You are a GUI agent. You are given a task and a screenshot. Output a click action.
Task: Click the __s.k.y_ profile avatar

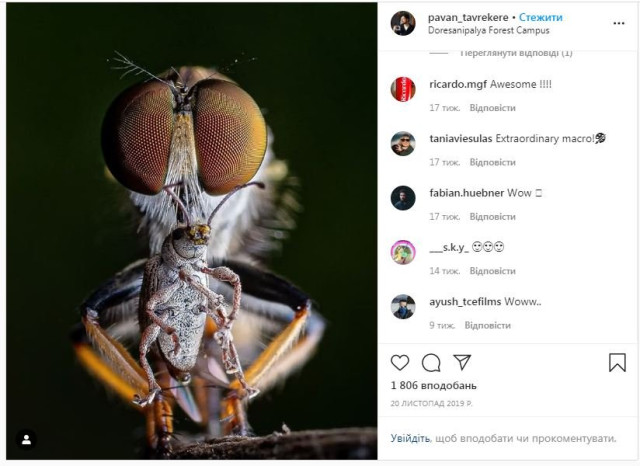tap(402, 252)
